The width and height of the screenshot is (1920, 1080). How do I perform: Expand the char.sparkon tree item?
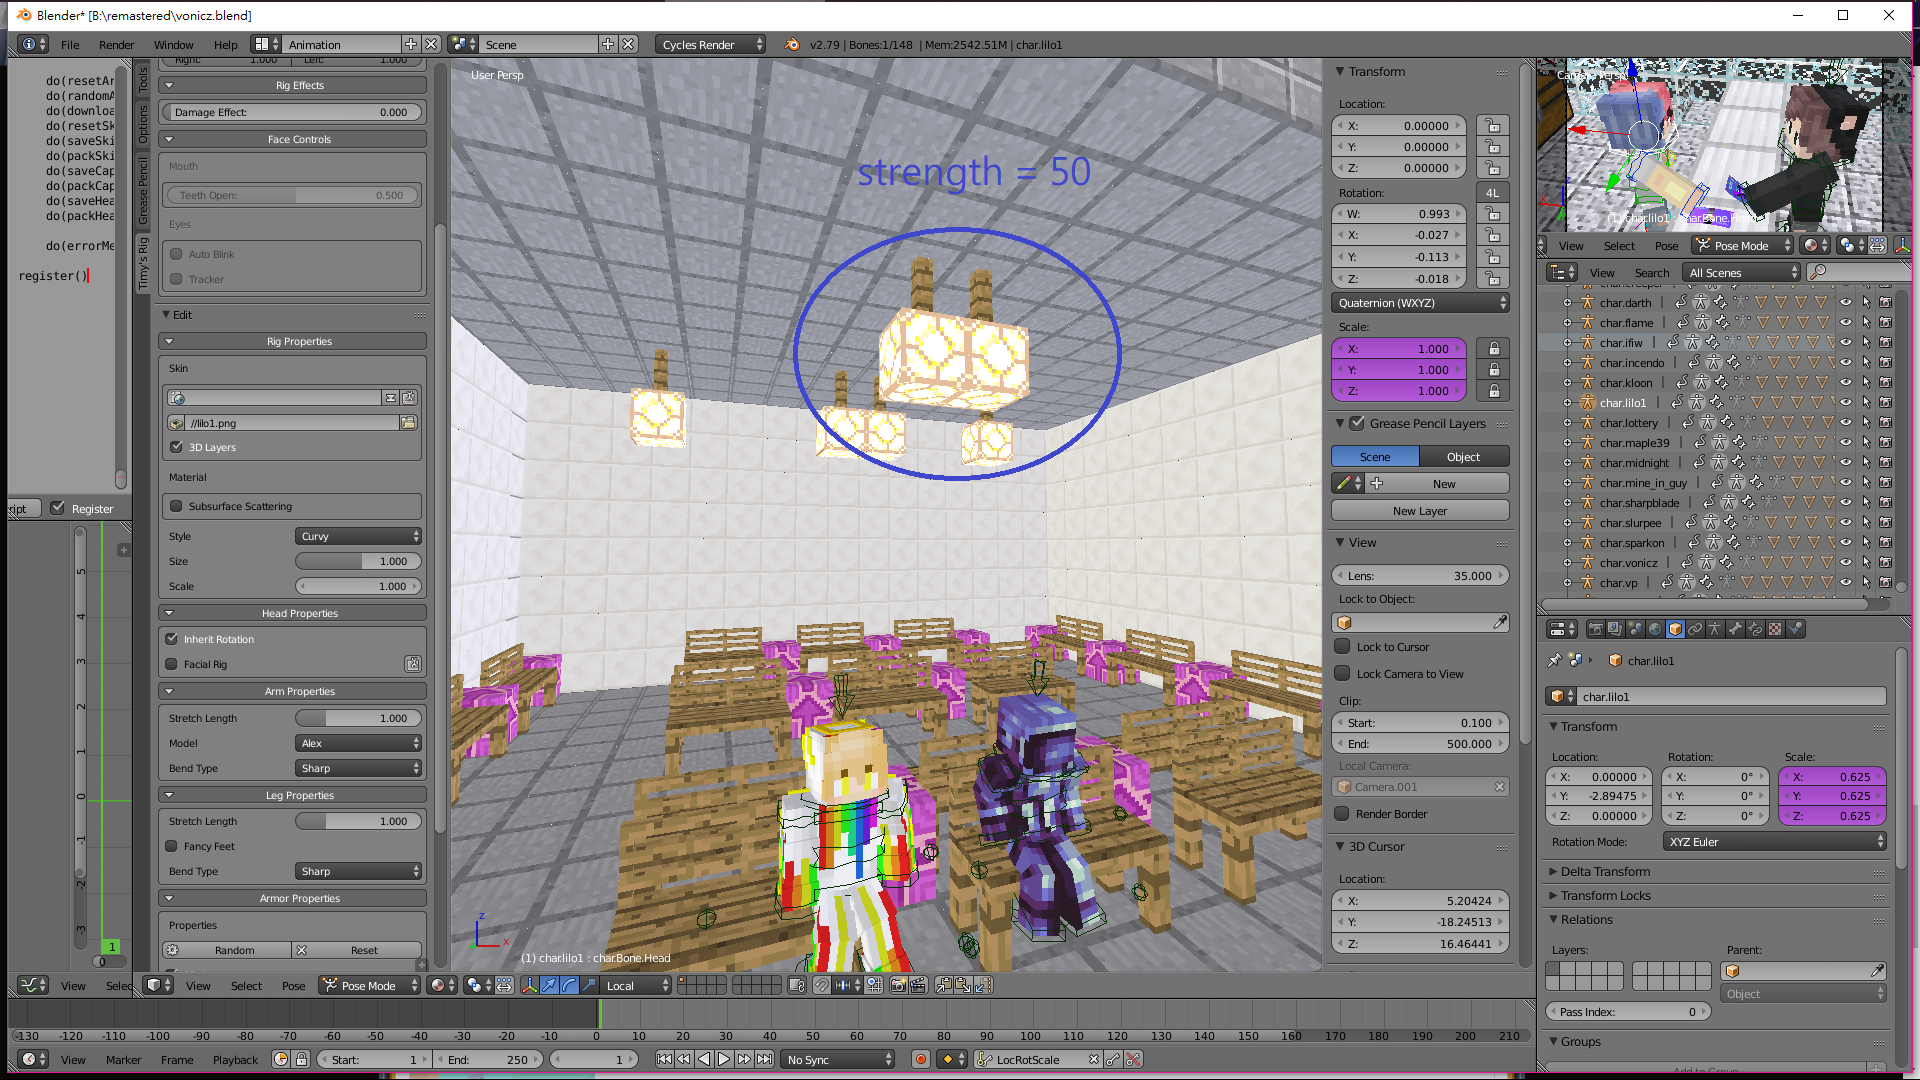(x=1567, y=543)
